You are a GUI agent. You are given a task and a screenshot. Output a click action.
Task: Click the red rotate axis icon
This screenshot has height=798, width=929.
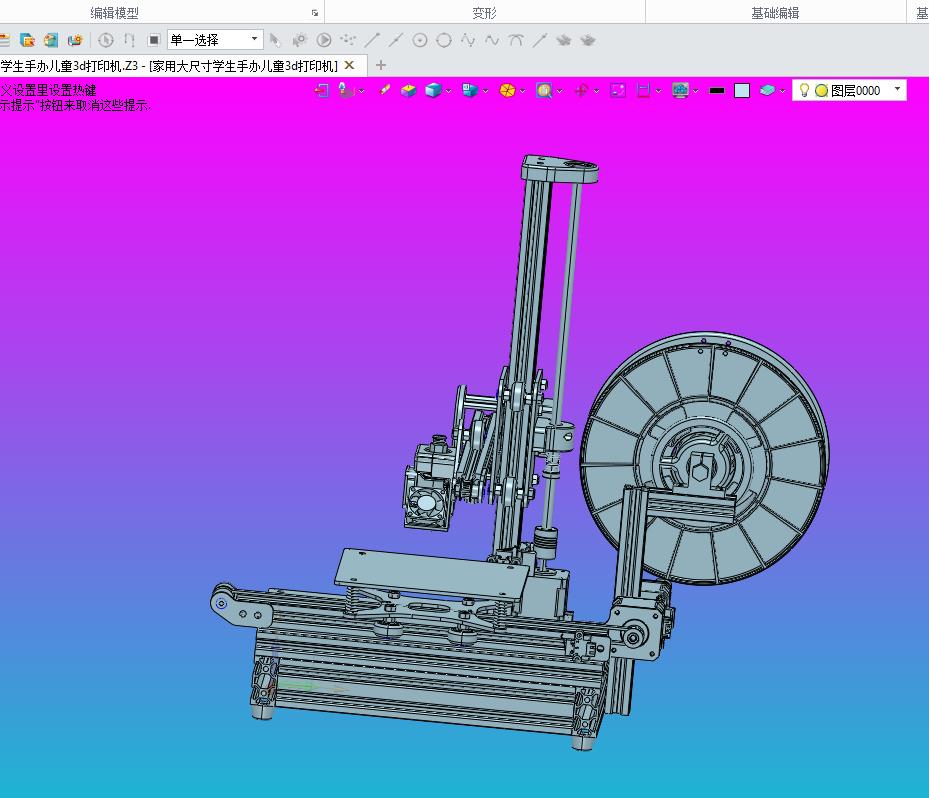(x=581, y=90)
